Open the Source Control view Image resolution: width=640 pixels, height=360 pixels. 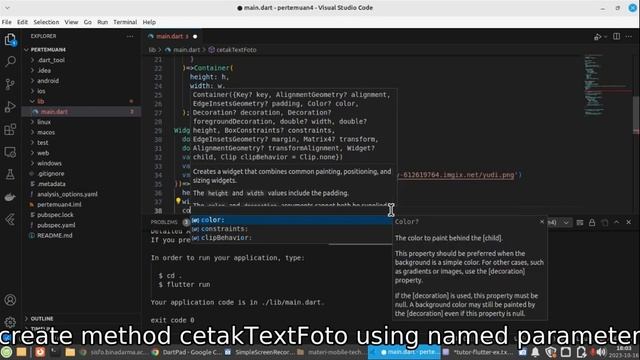tap(10, 84)
